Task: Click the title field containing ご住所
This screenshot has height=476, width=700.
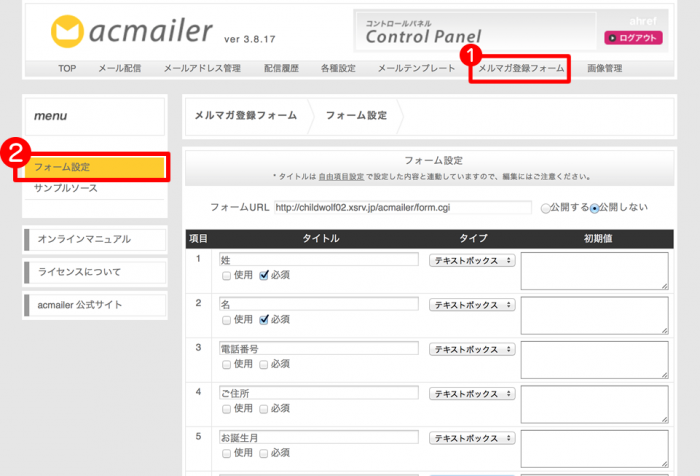Action: [x=319, y=393]
